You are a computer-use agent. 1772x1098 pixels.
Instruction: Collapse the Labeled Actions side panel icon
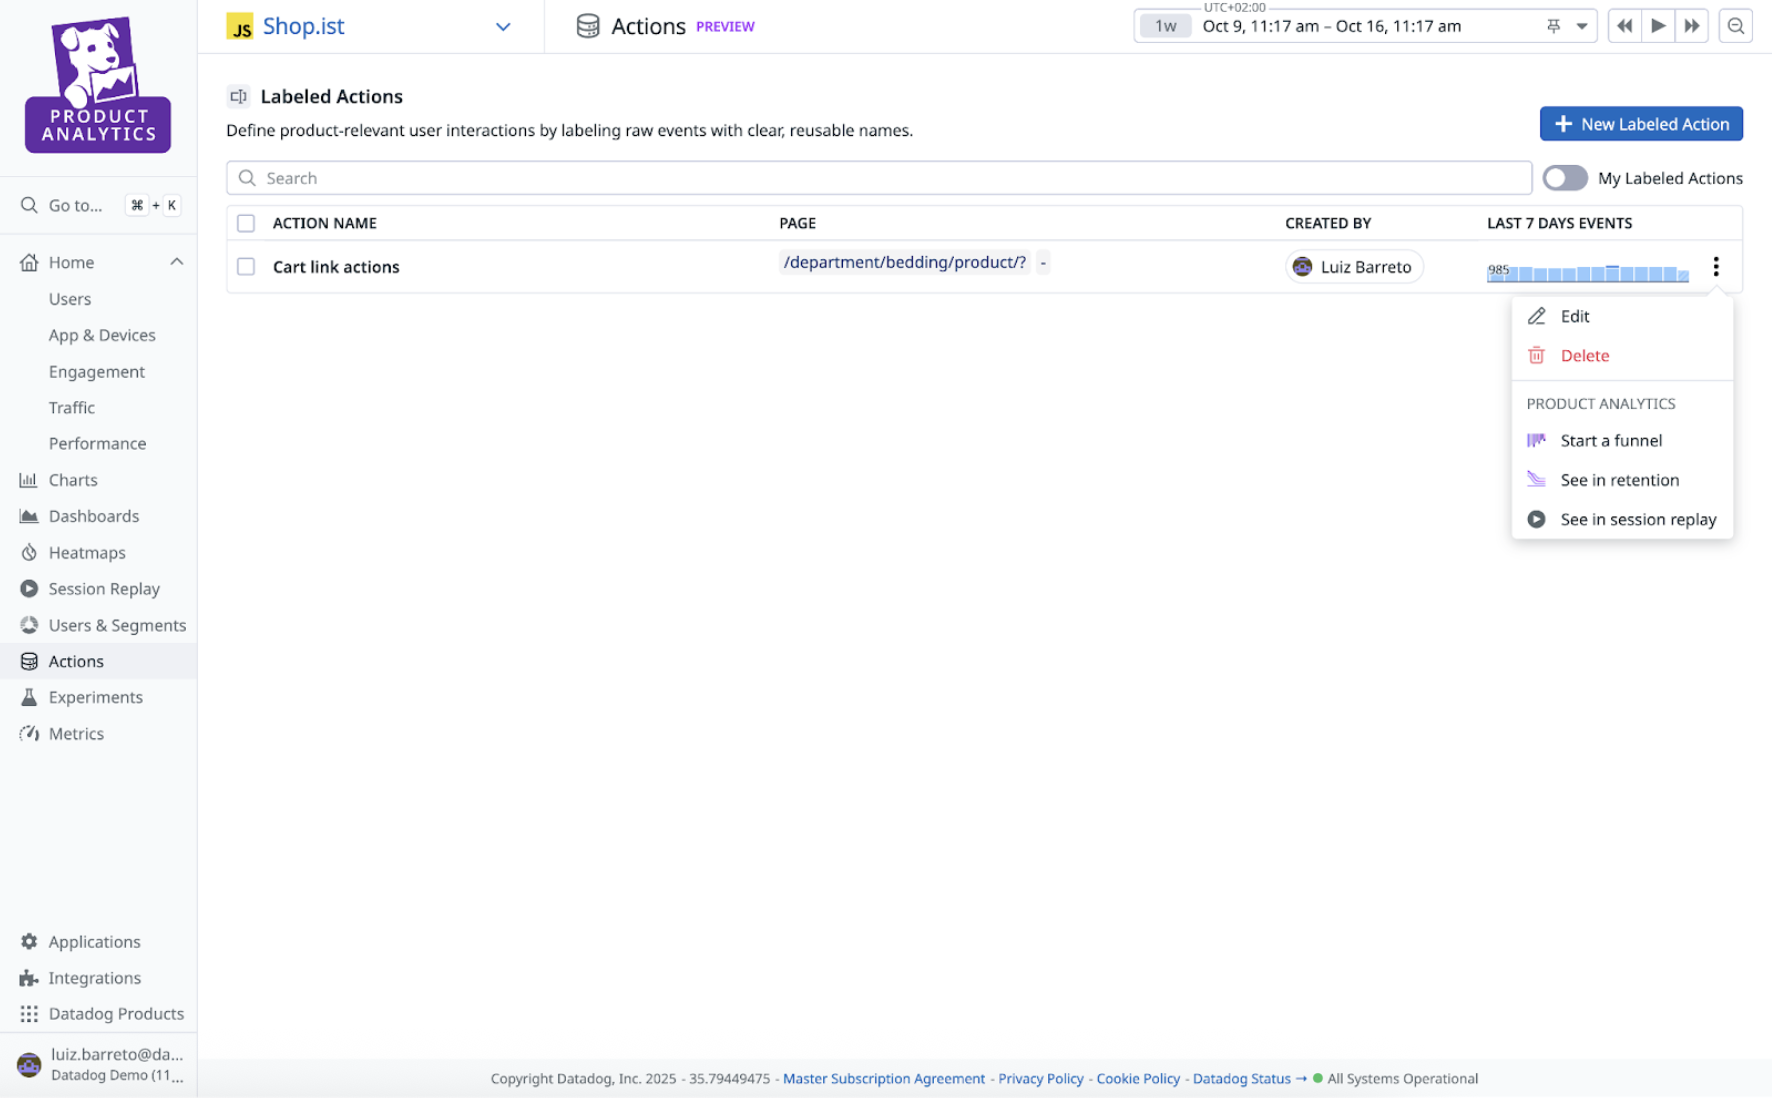click(238, 97)
